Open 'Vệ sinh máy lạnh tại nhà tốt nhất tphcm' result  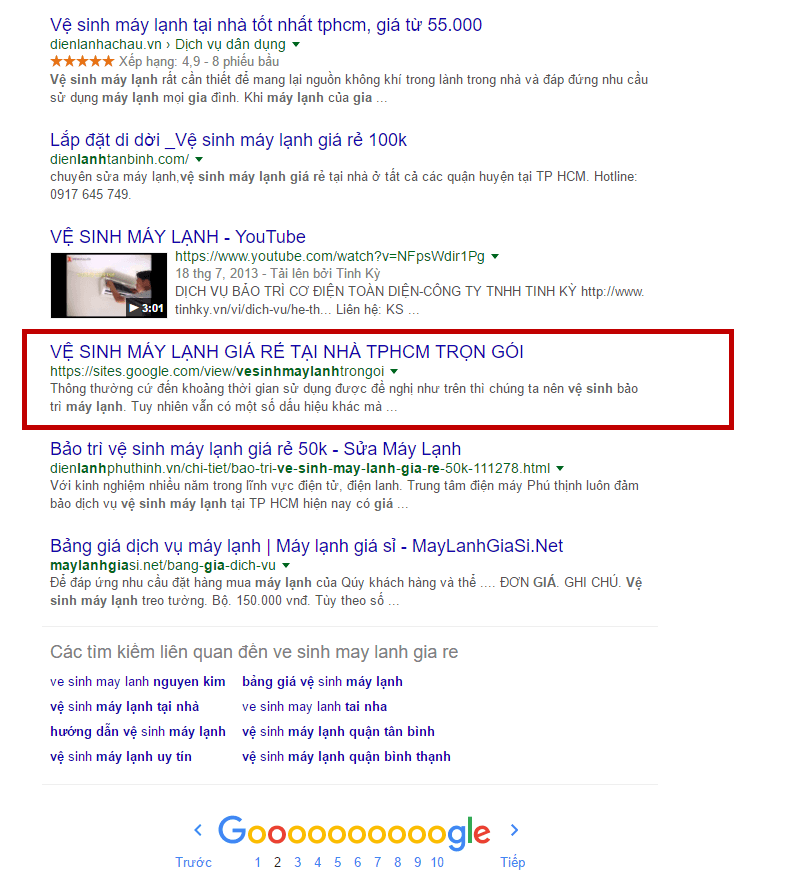(x=266, y=25)
